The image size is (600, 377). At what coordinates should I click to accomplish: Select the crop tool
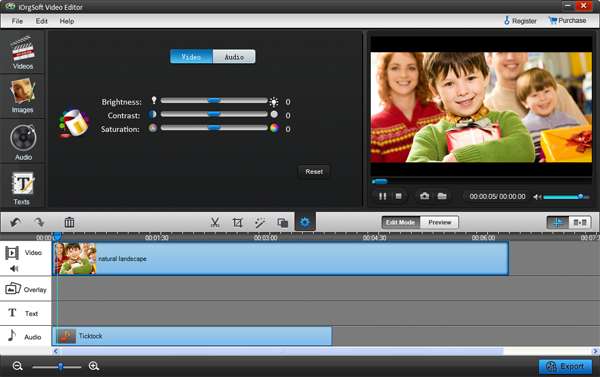[238, 222]
